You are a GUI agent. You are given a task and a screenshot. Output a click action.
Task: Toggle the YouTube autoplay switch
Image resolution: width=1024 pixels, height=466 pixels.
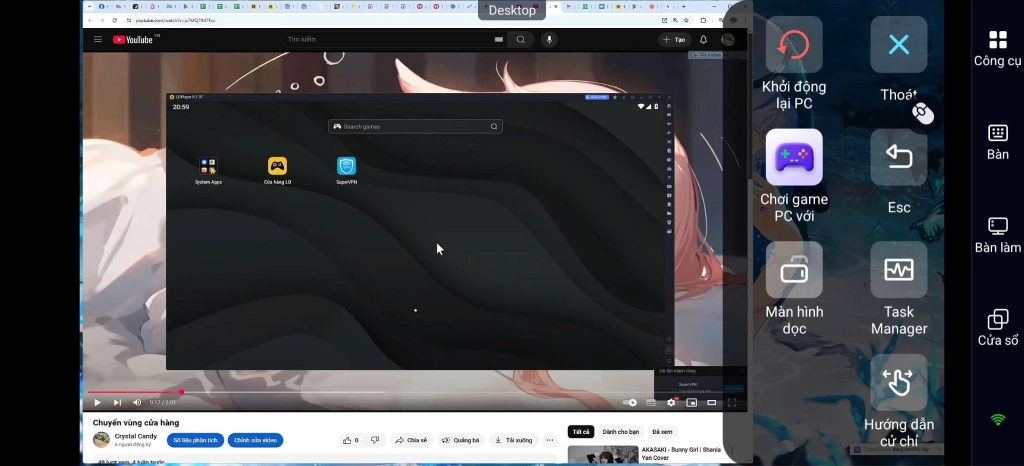coord(630,402)
